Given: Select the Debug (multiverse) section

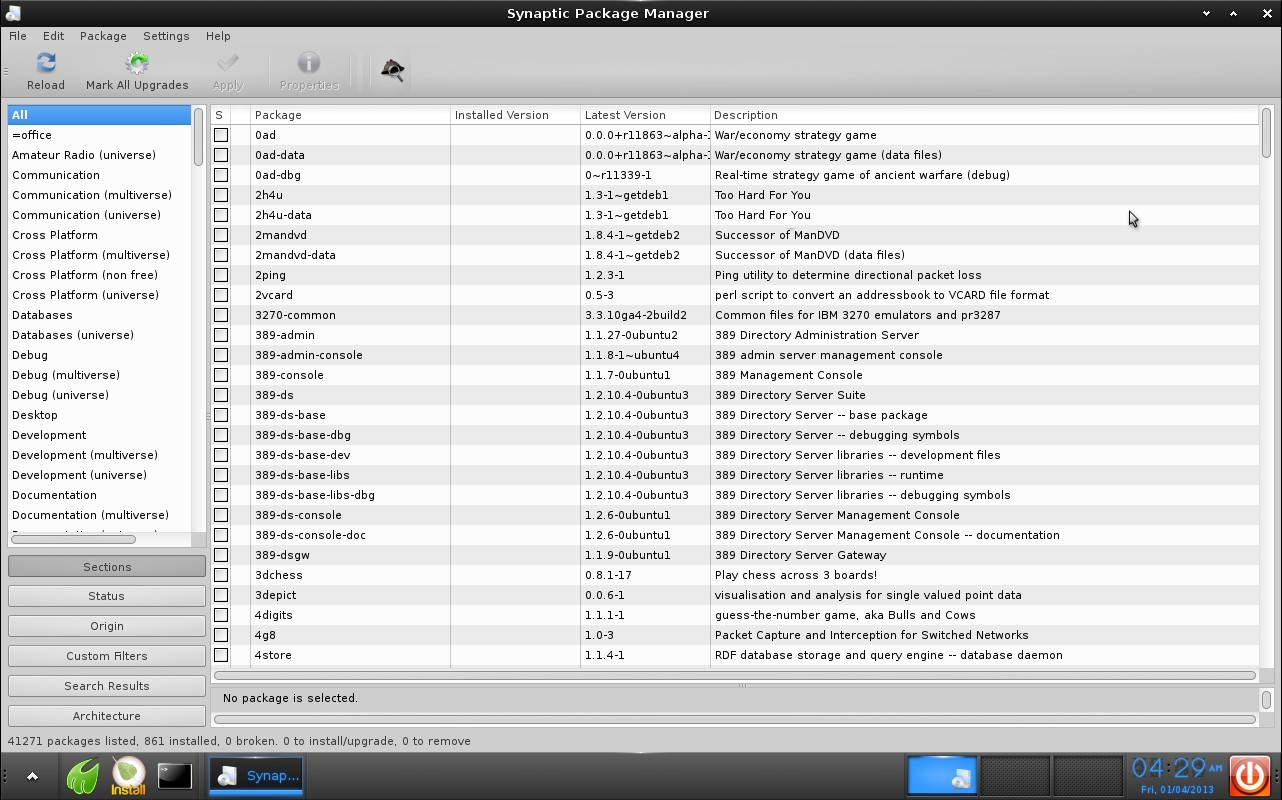Looking at the screenshot, I should point(100,375).
